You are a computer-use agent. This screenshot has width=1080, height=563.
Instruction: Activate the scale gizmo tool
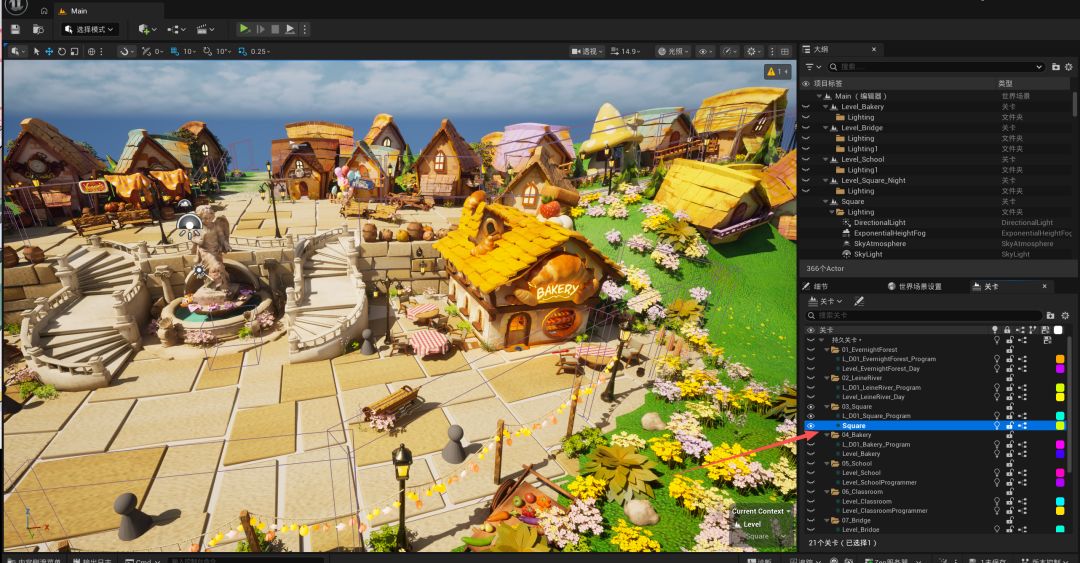[74, 52]
